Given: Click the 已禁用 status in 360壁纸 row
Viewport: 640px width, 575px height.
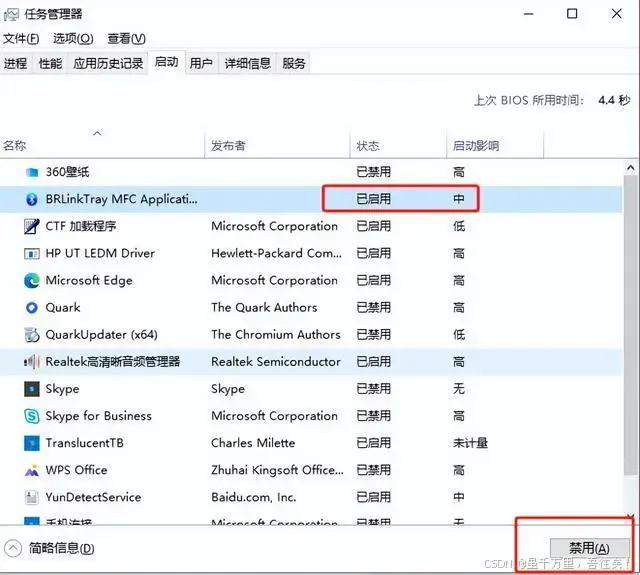Looking at the screenshot, I should coord(373,172).
